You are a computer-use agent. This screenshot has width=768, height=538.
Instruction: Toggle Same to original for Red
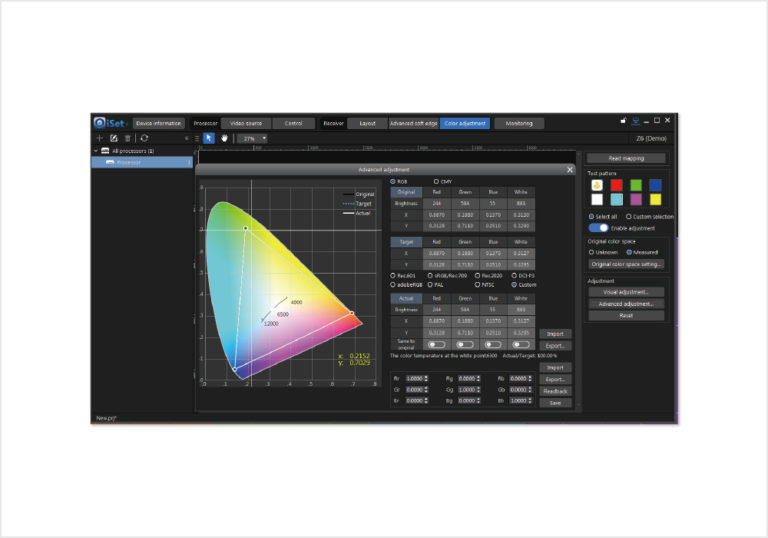[436, 344]
